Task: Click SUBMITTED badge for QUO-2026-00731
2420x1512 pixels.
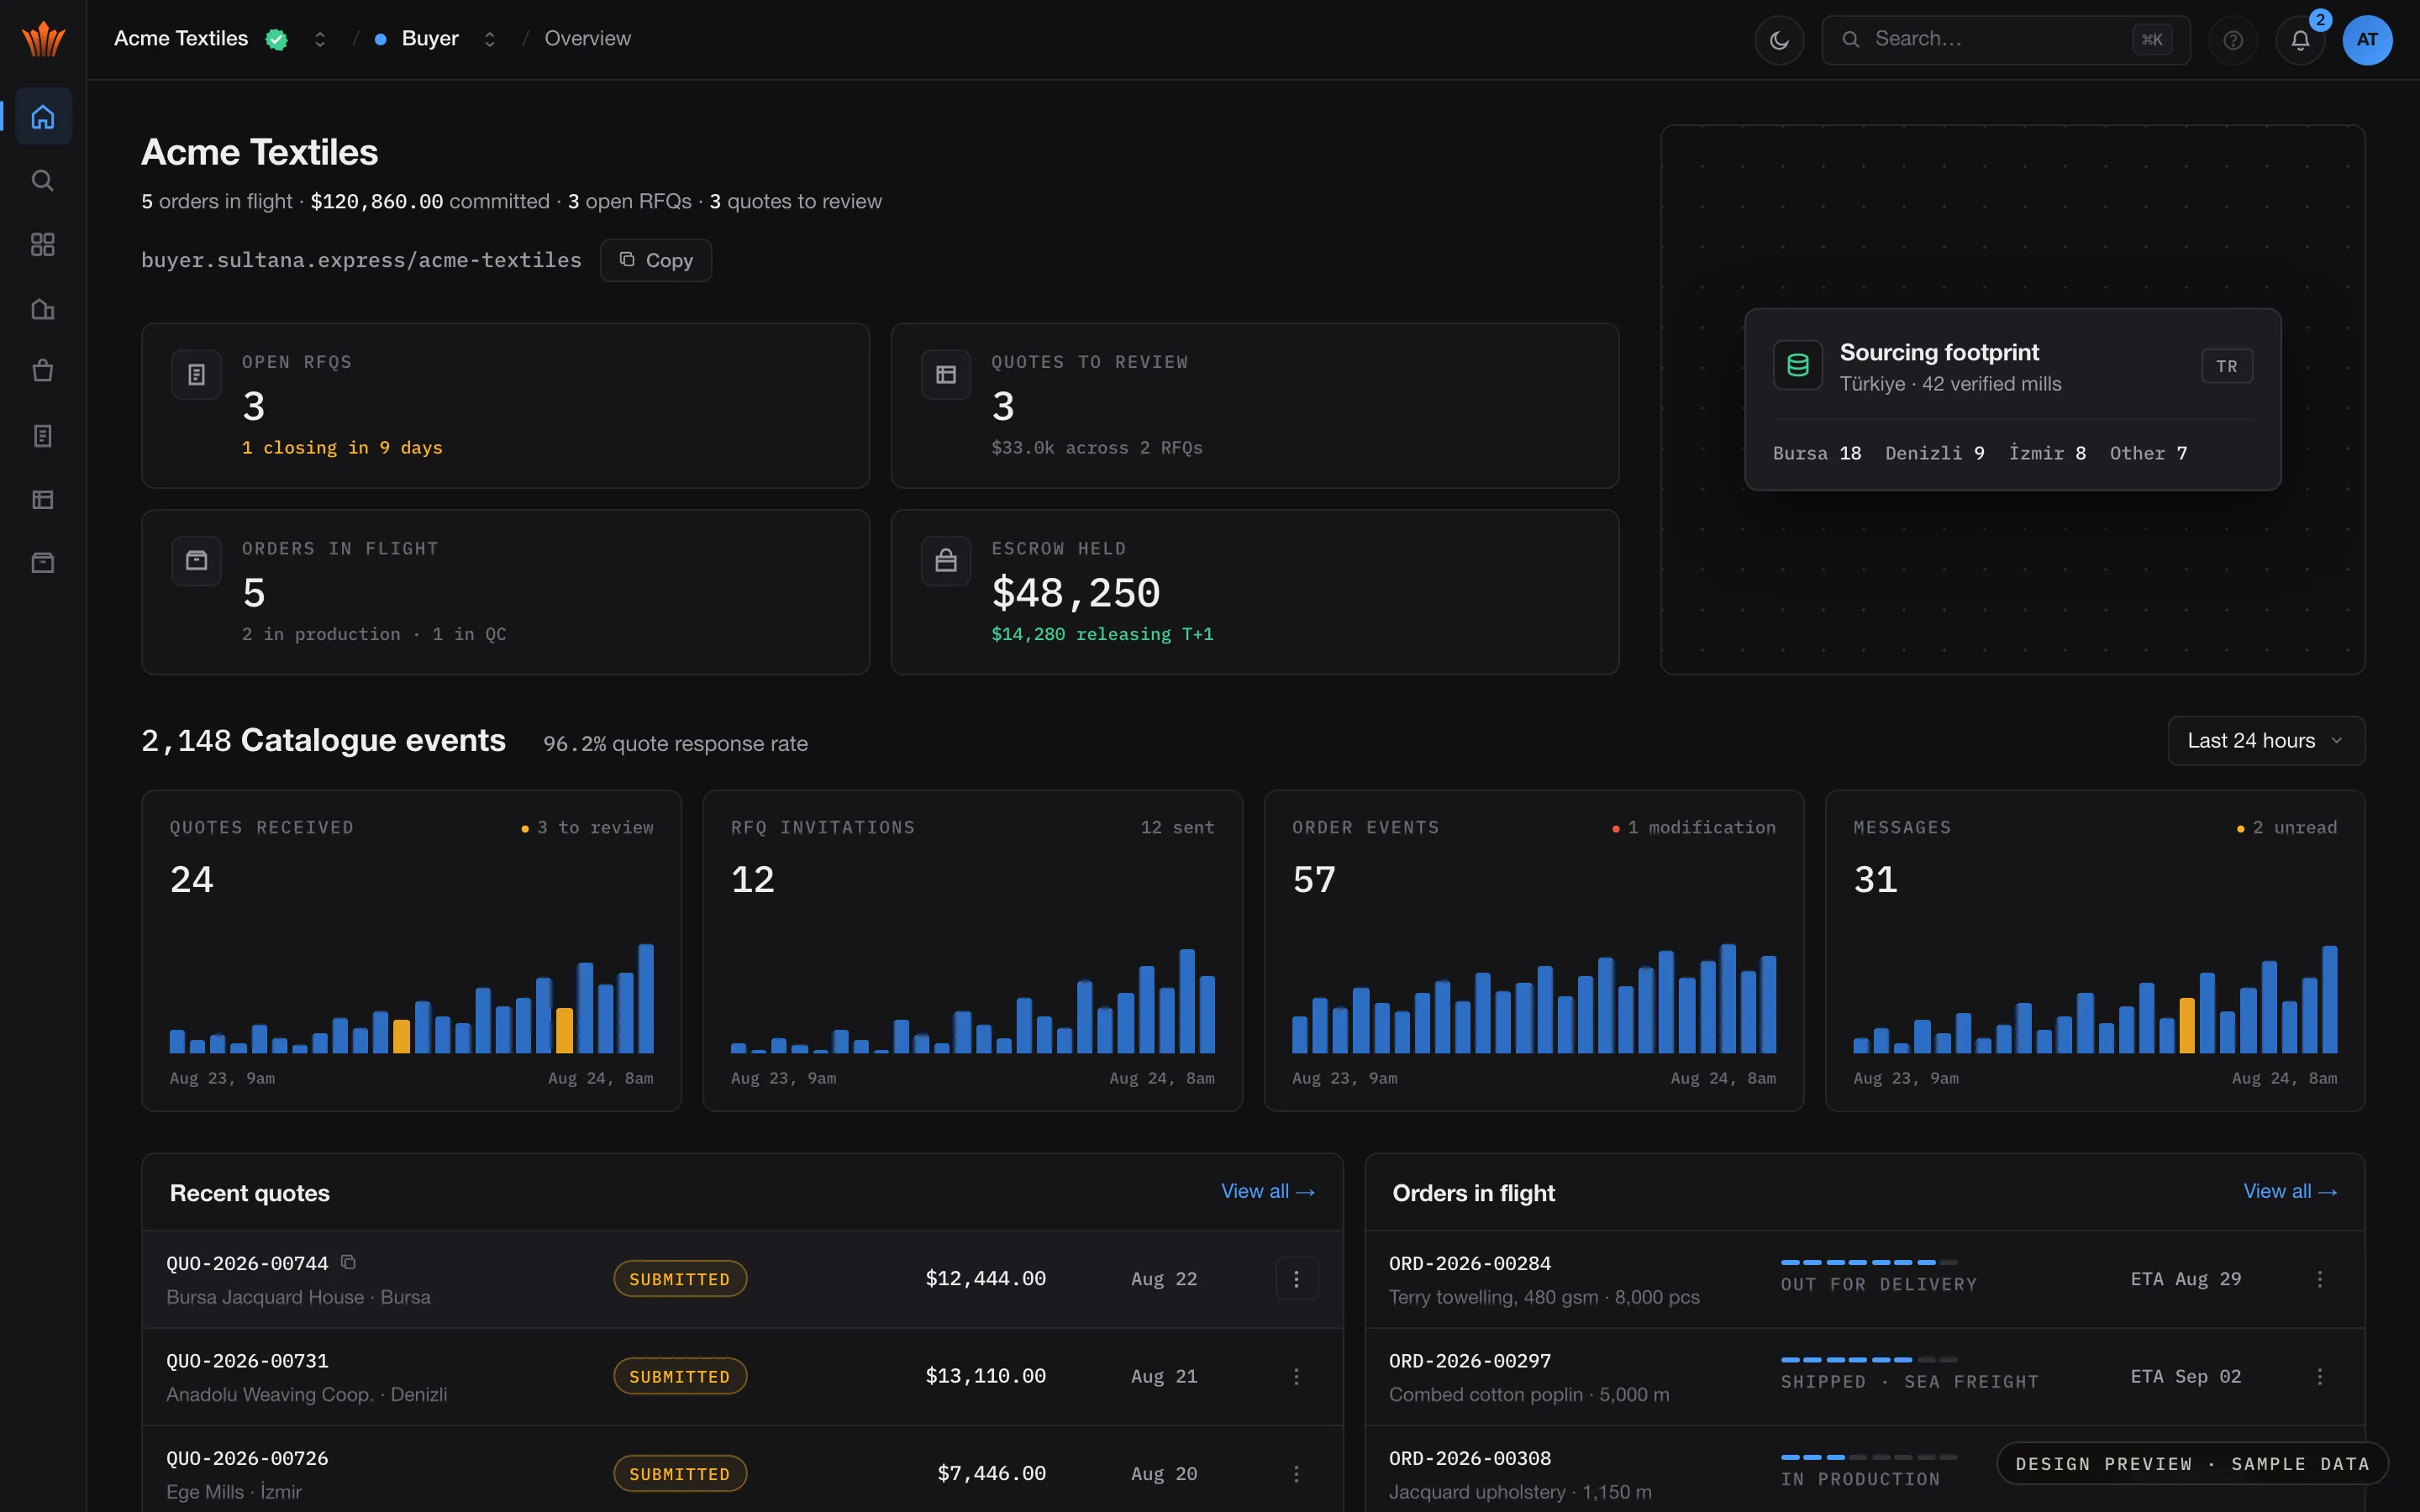Action: tap(680, 1377)
